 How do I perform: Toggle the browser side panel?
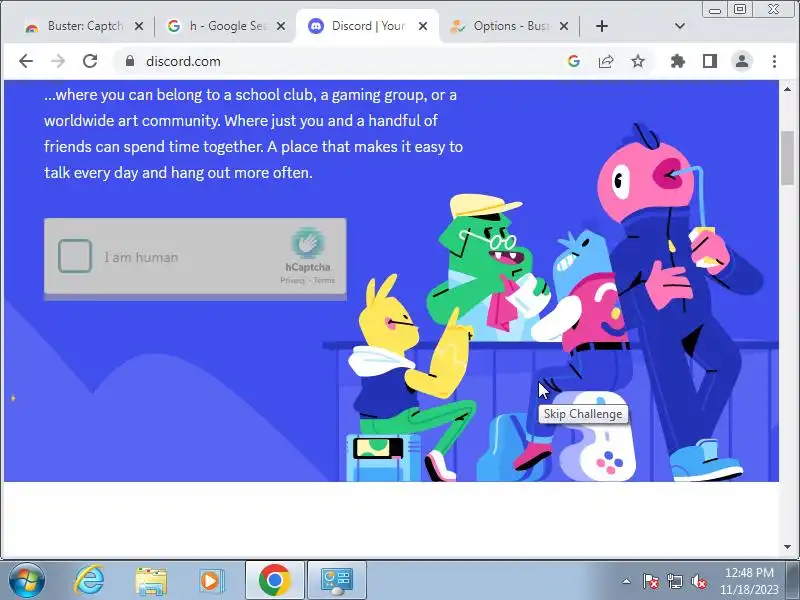[x=710, y=61]
